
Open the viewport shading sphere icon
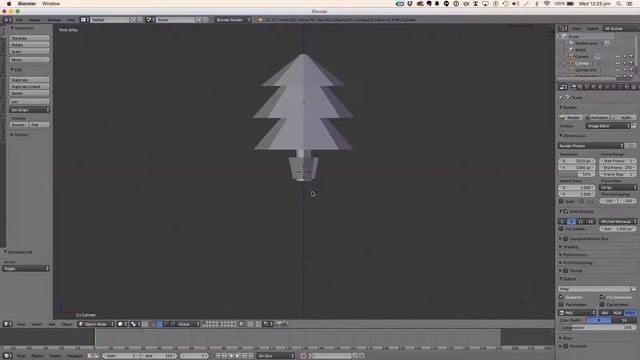122,324
